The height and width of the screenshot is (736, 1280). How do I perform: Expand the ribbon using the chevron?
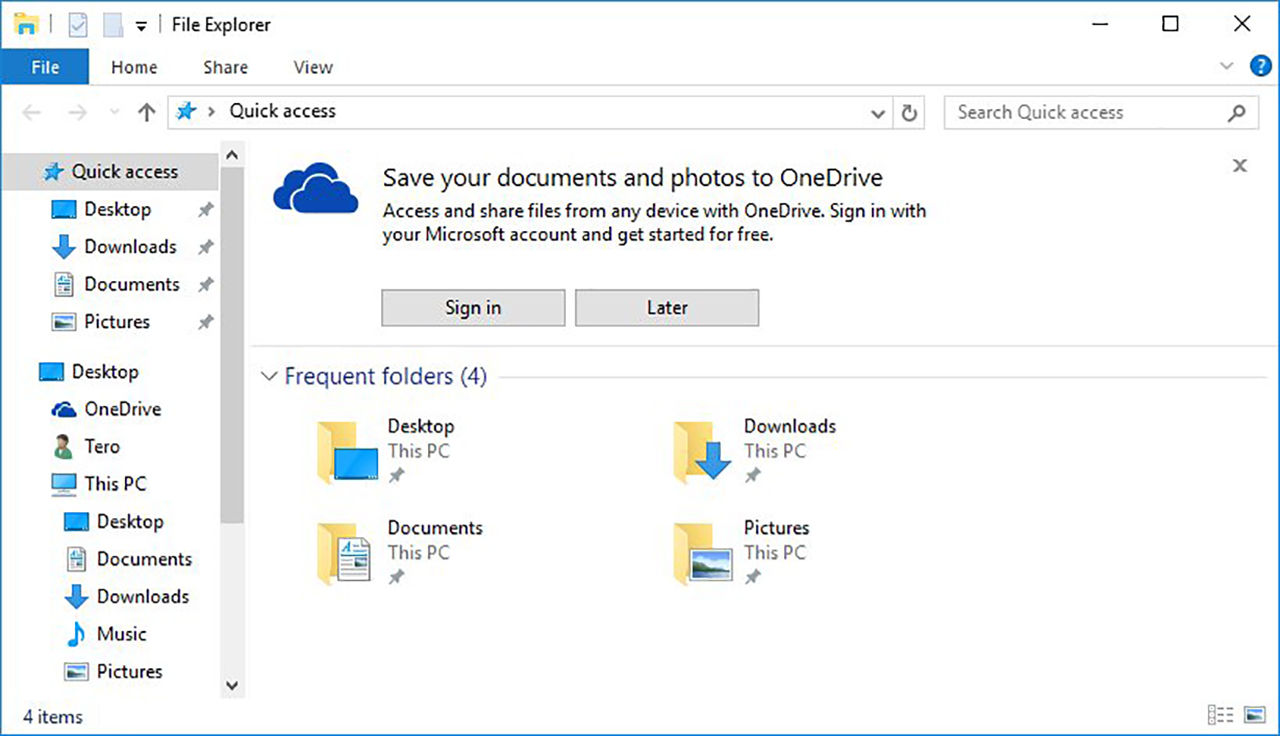(x=1227, y=67)
